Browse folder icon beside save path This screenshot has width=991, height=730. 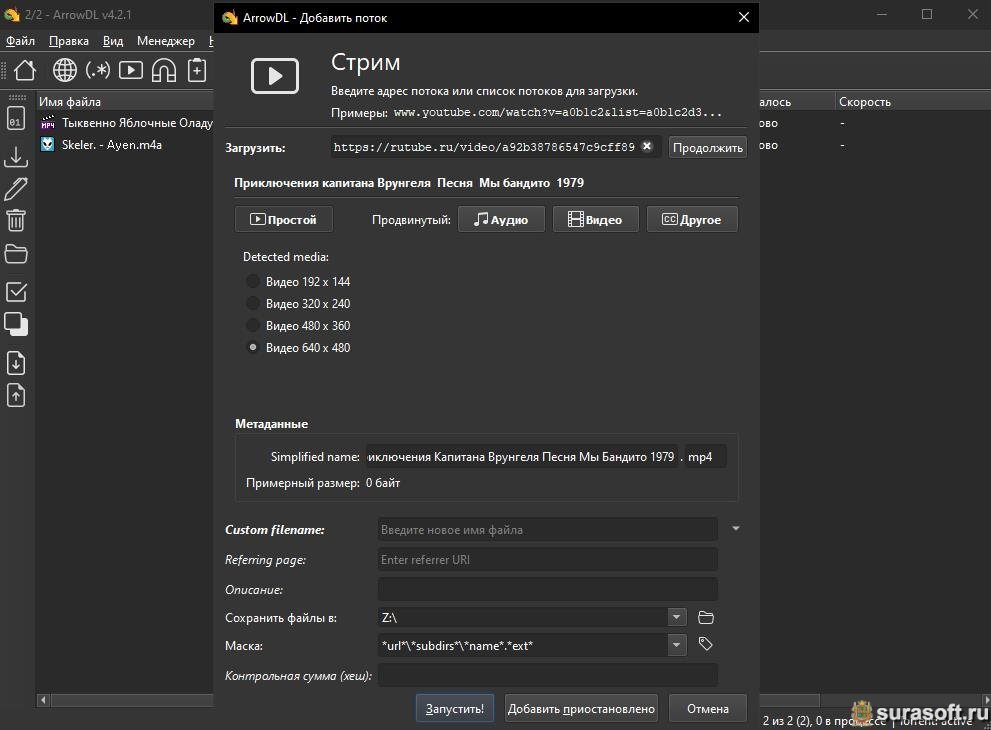pos(706,617)
